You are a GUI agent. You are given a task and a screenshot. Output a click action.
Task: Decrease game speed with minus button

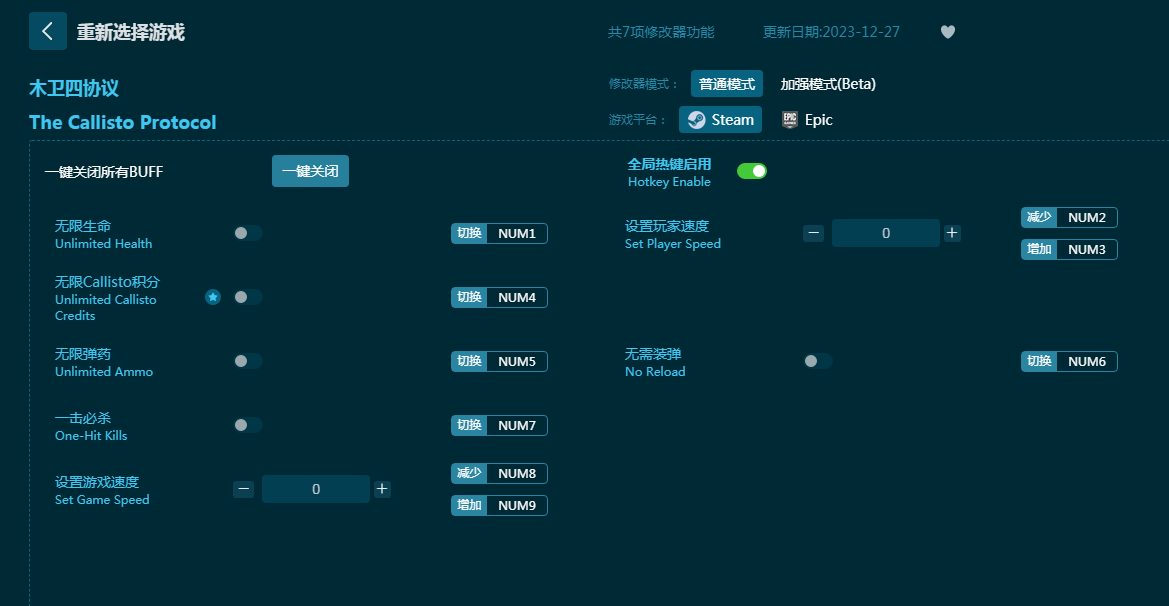tap(244, 489)
